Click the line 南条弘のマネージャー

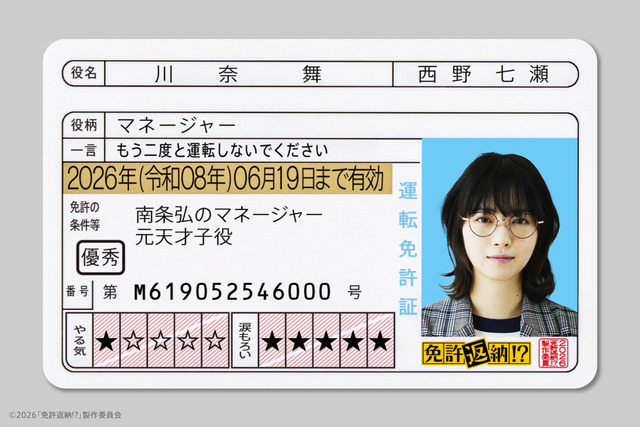(x=229, y=215)
